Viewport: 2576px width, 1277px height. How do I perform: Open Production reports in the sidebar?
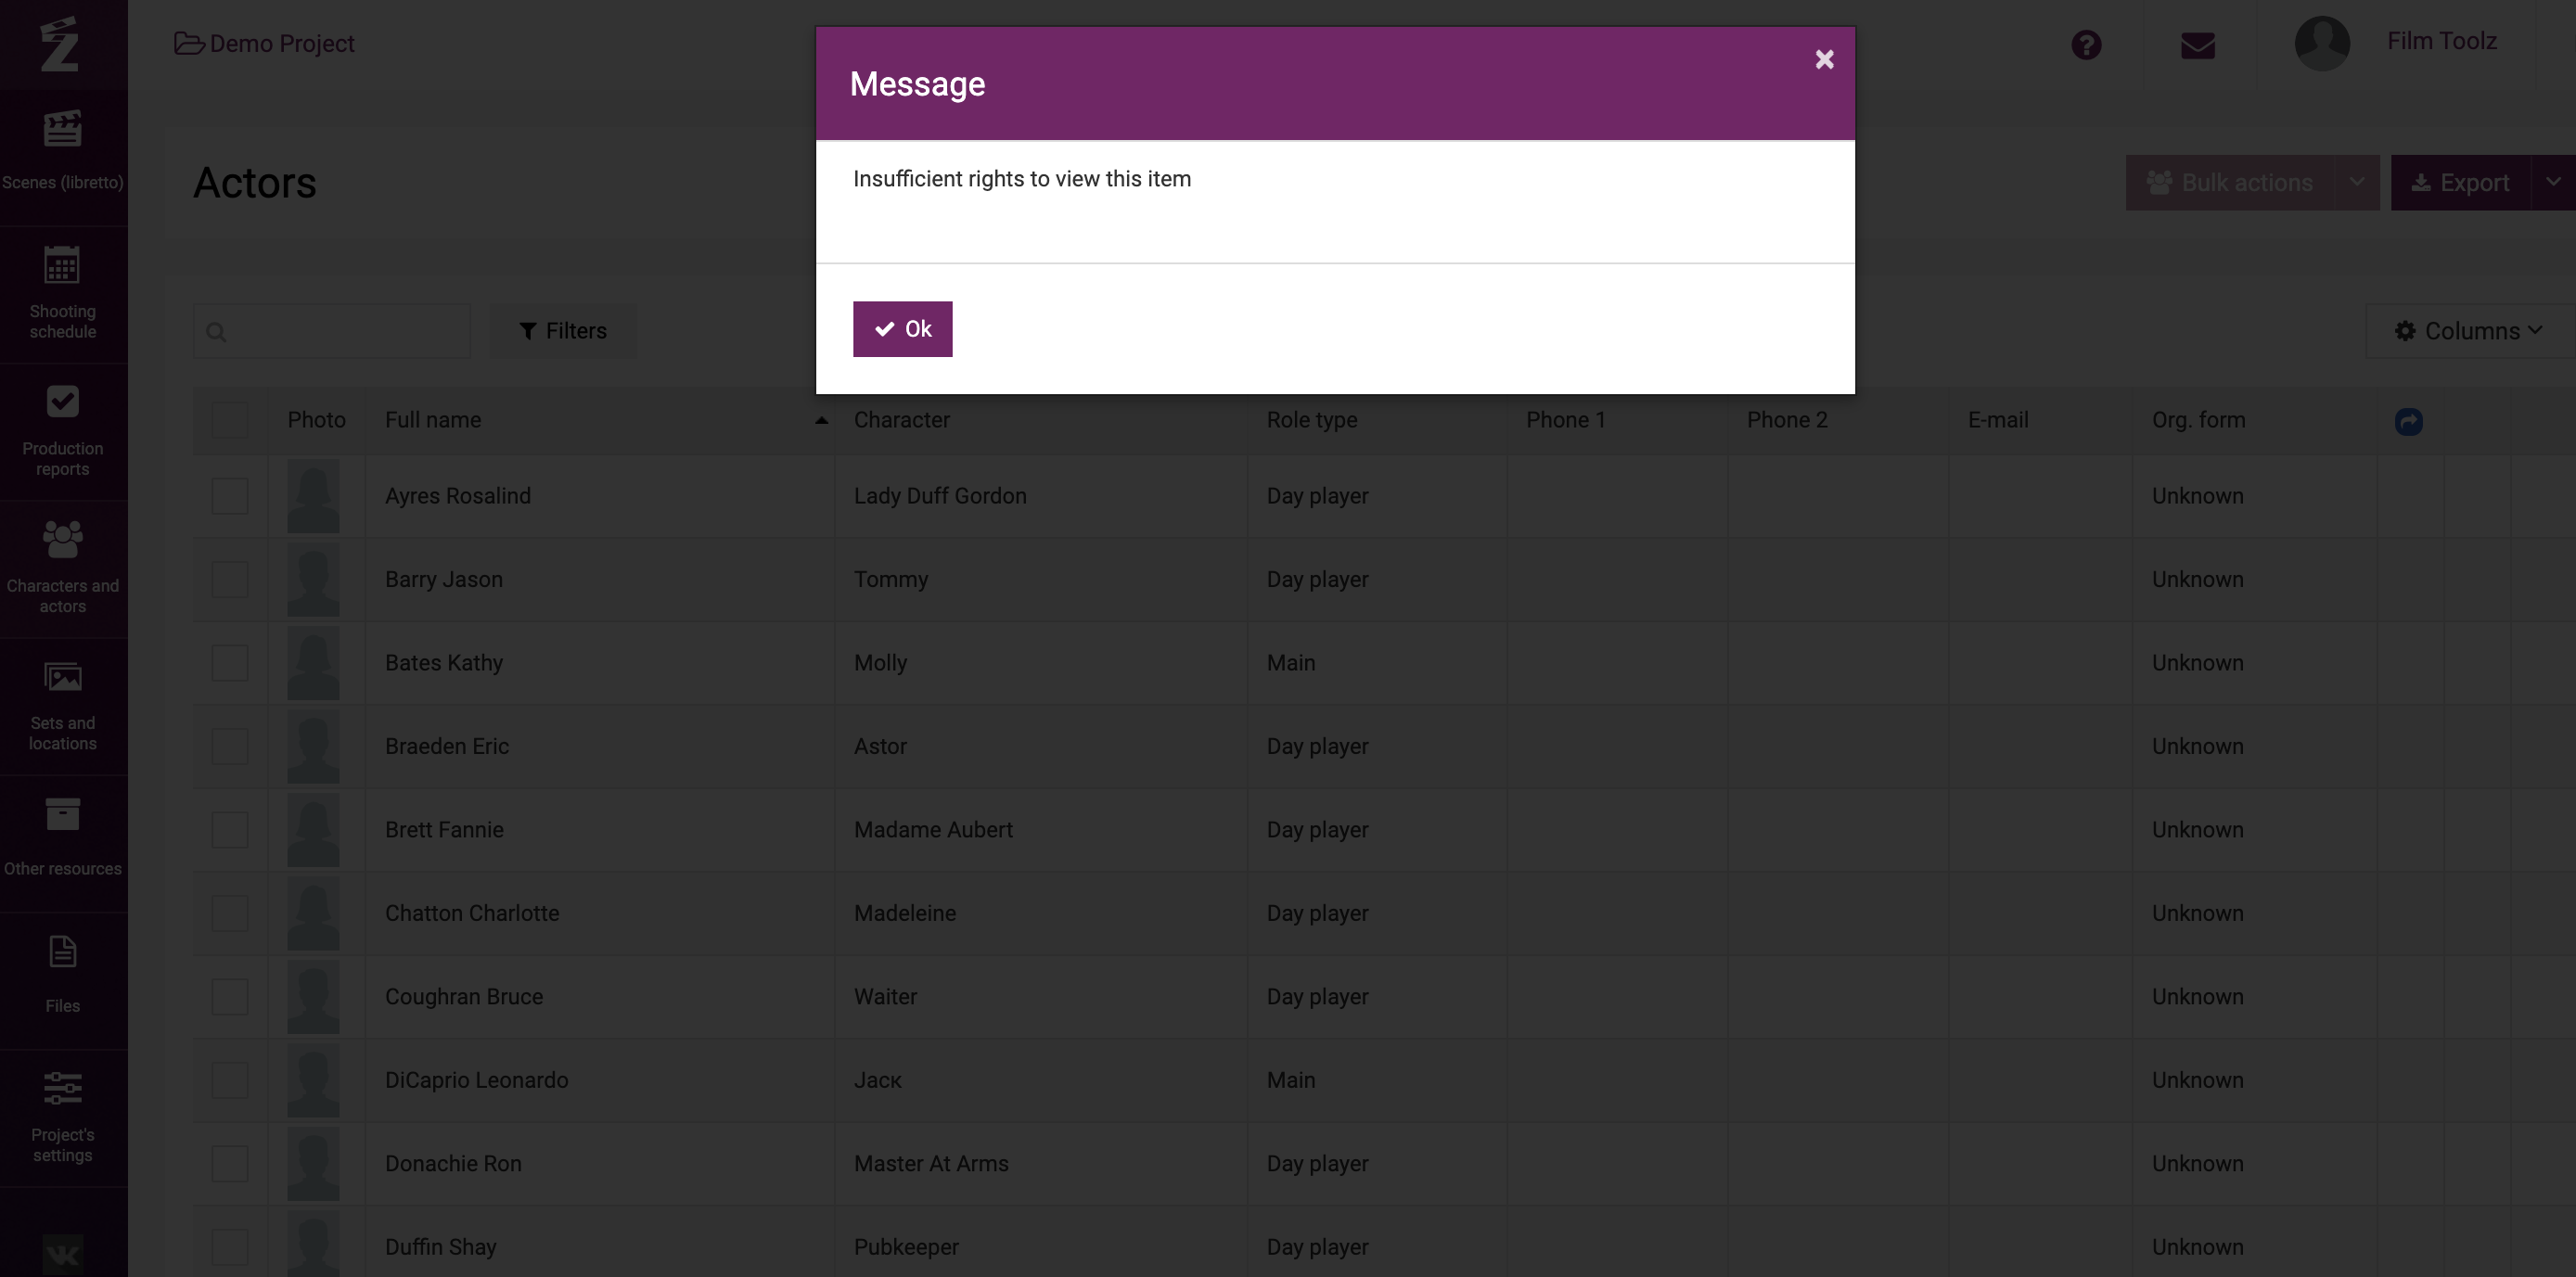63,431
